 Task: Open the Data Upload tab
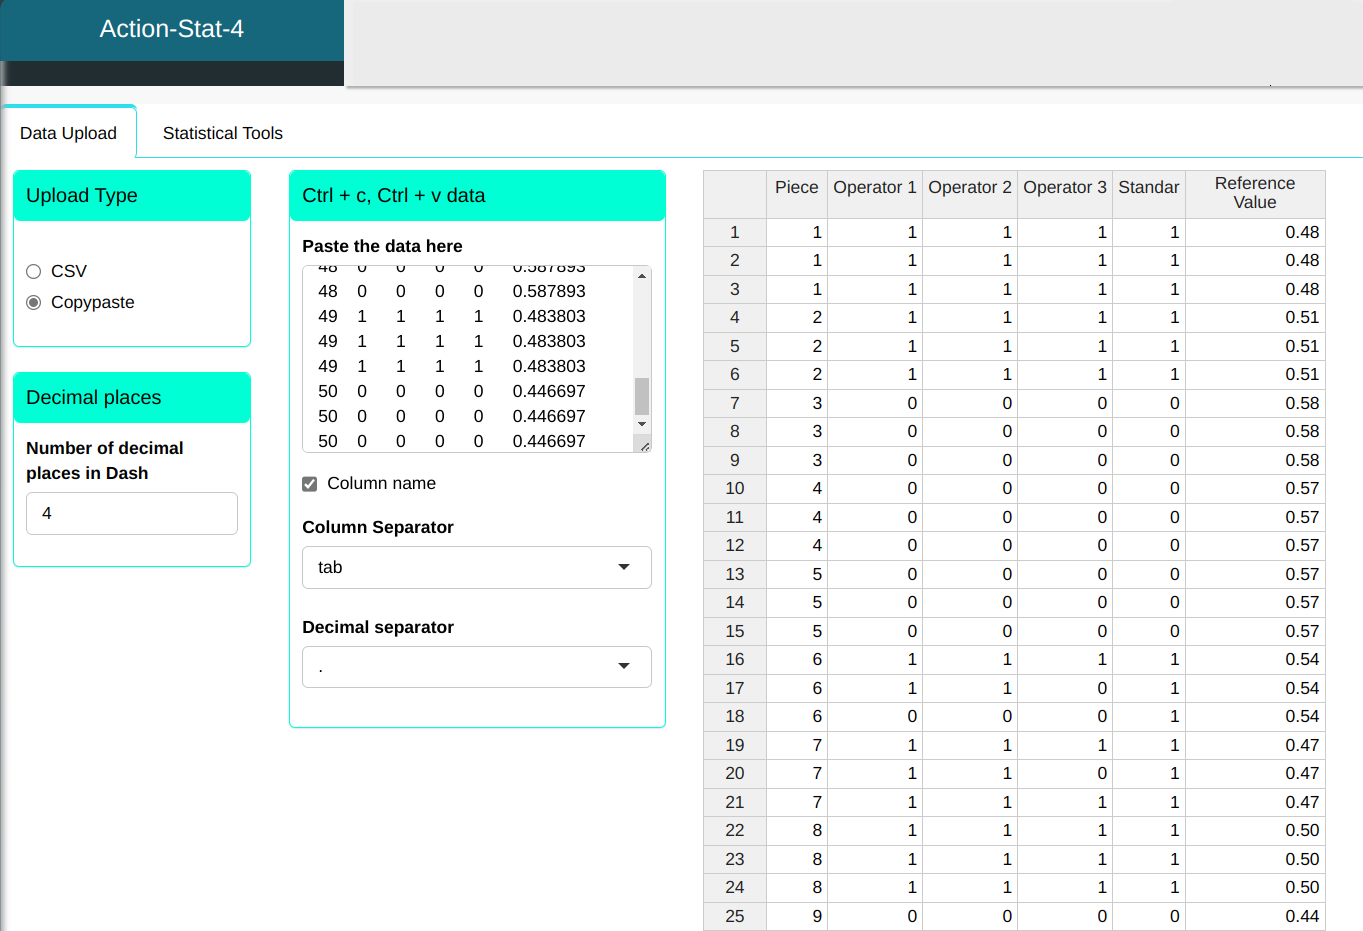[68, 133]
